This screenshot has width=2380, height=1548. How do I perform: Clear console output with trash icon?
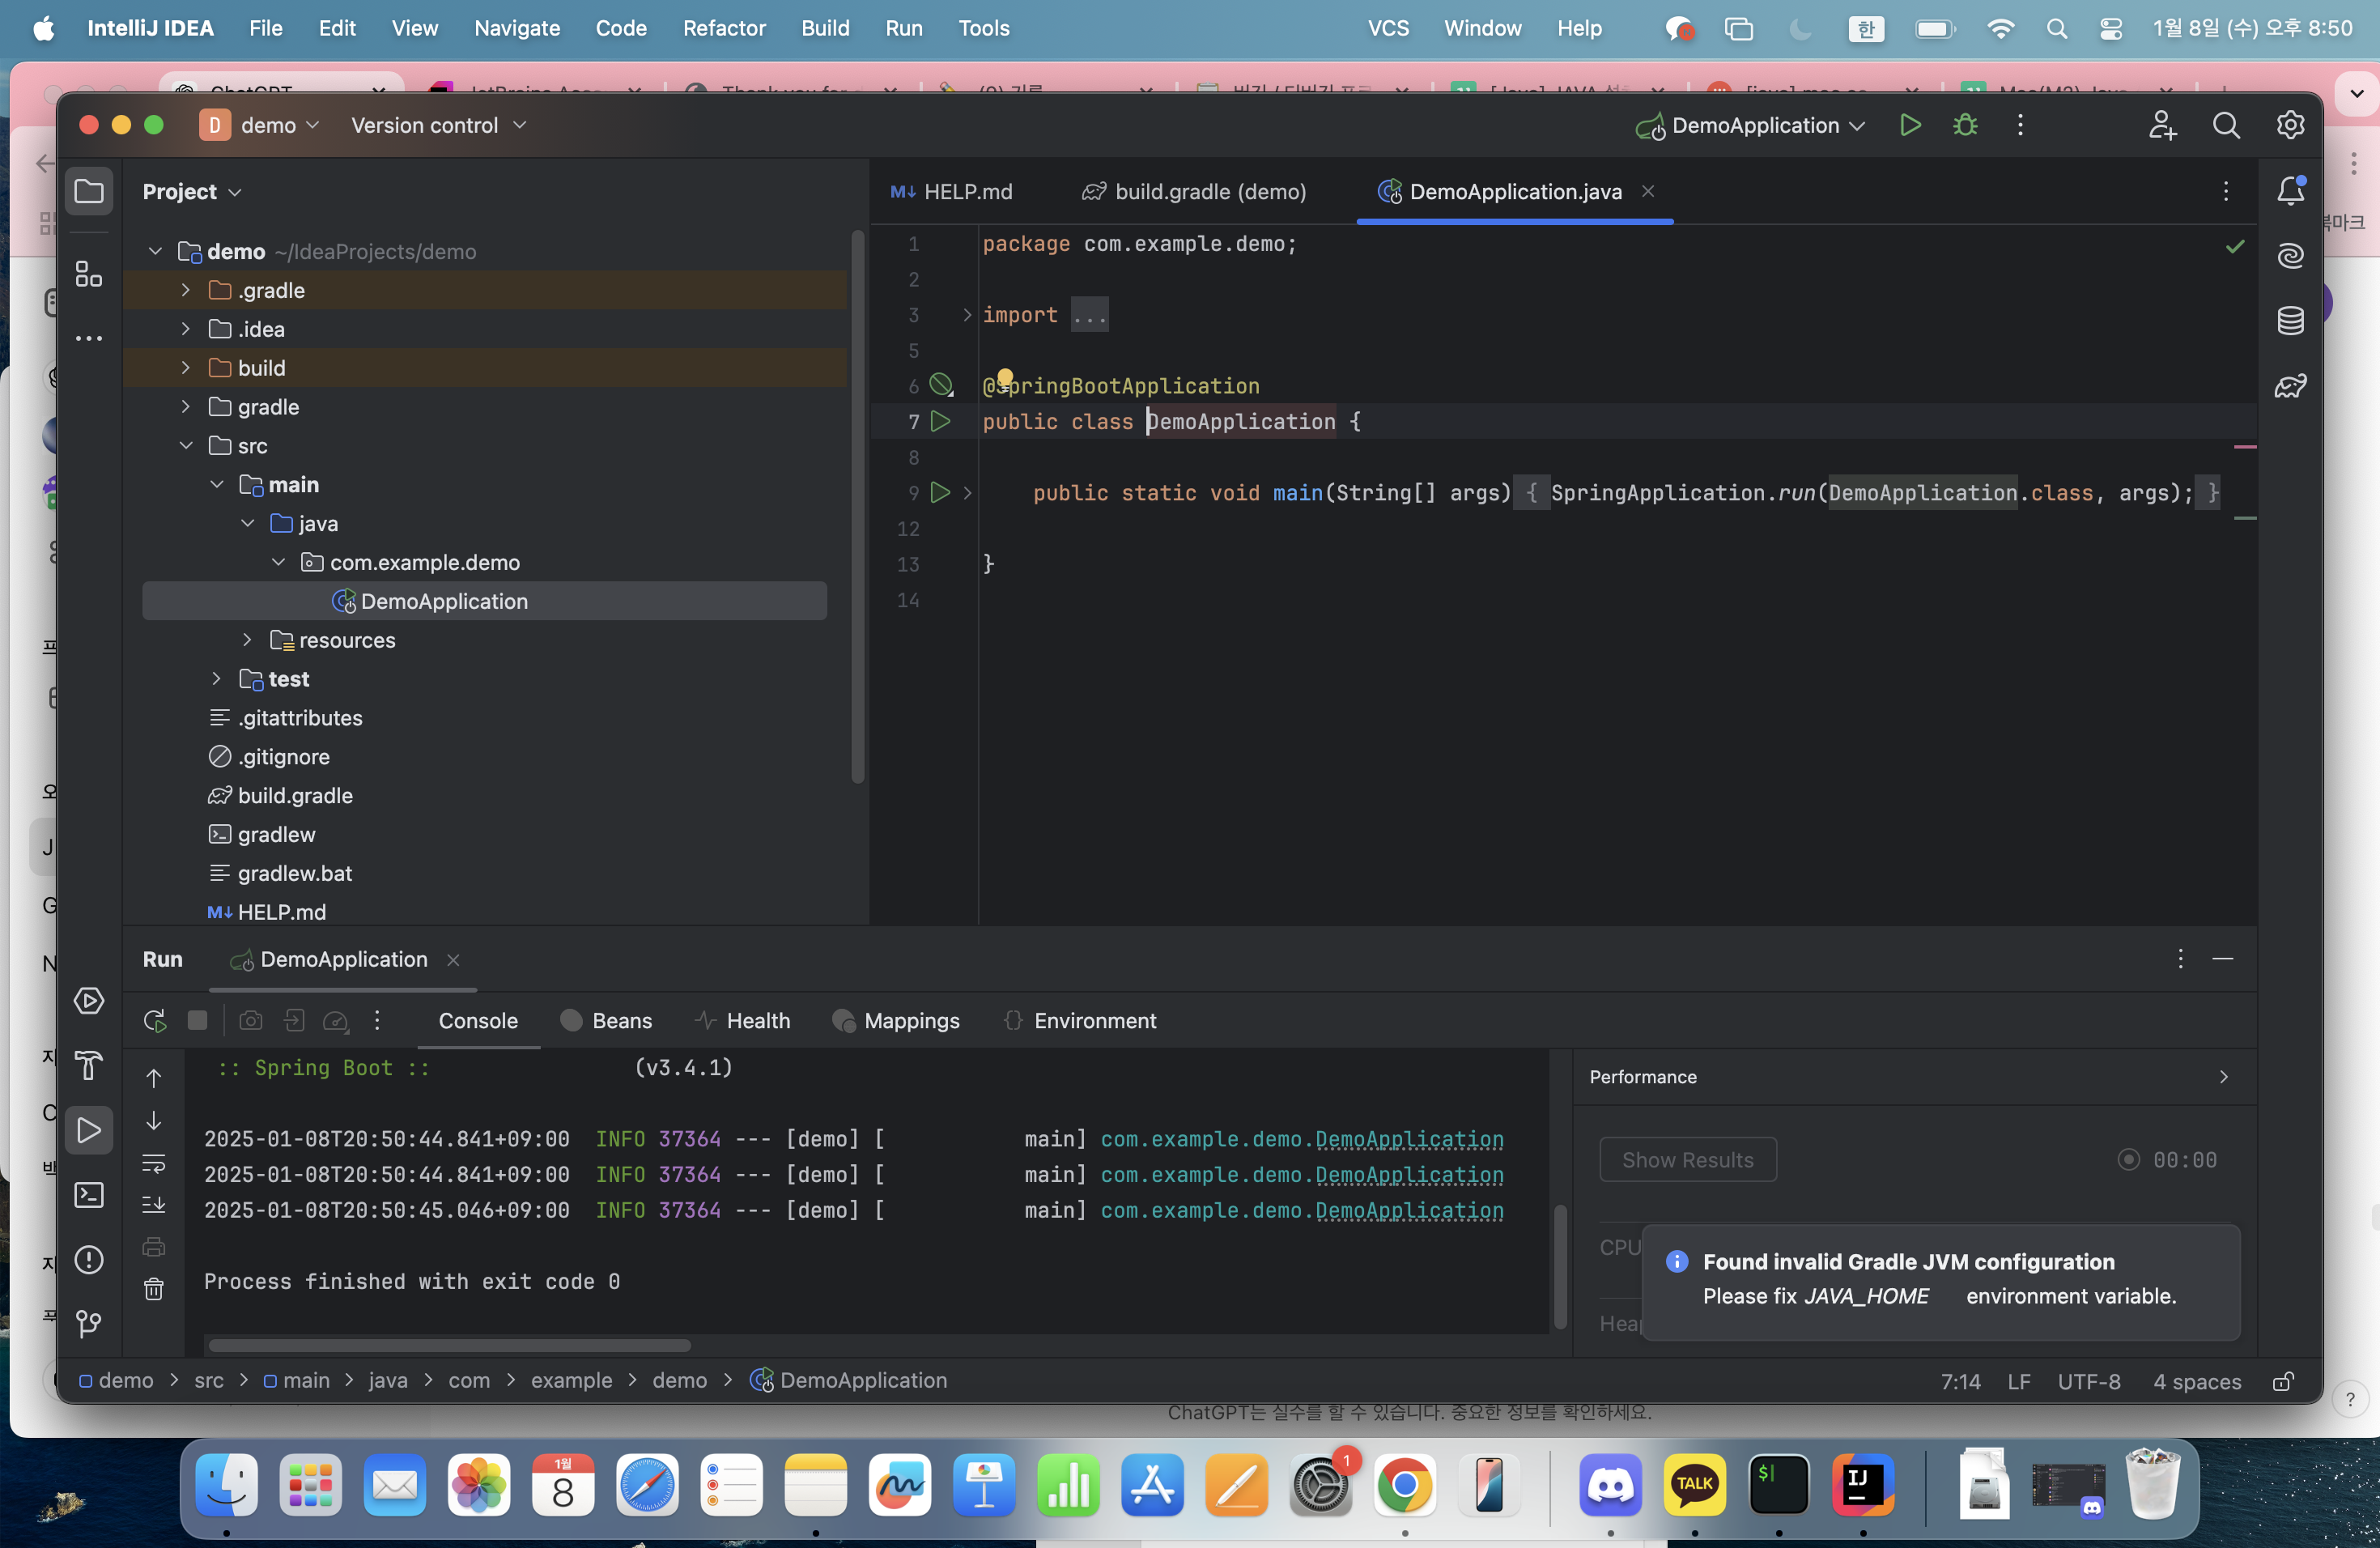(154, 1289)
